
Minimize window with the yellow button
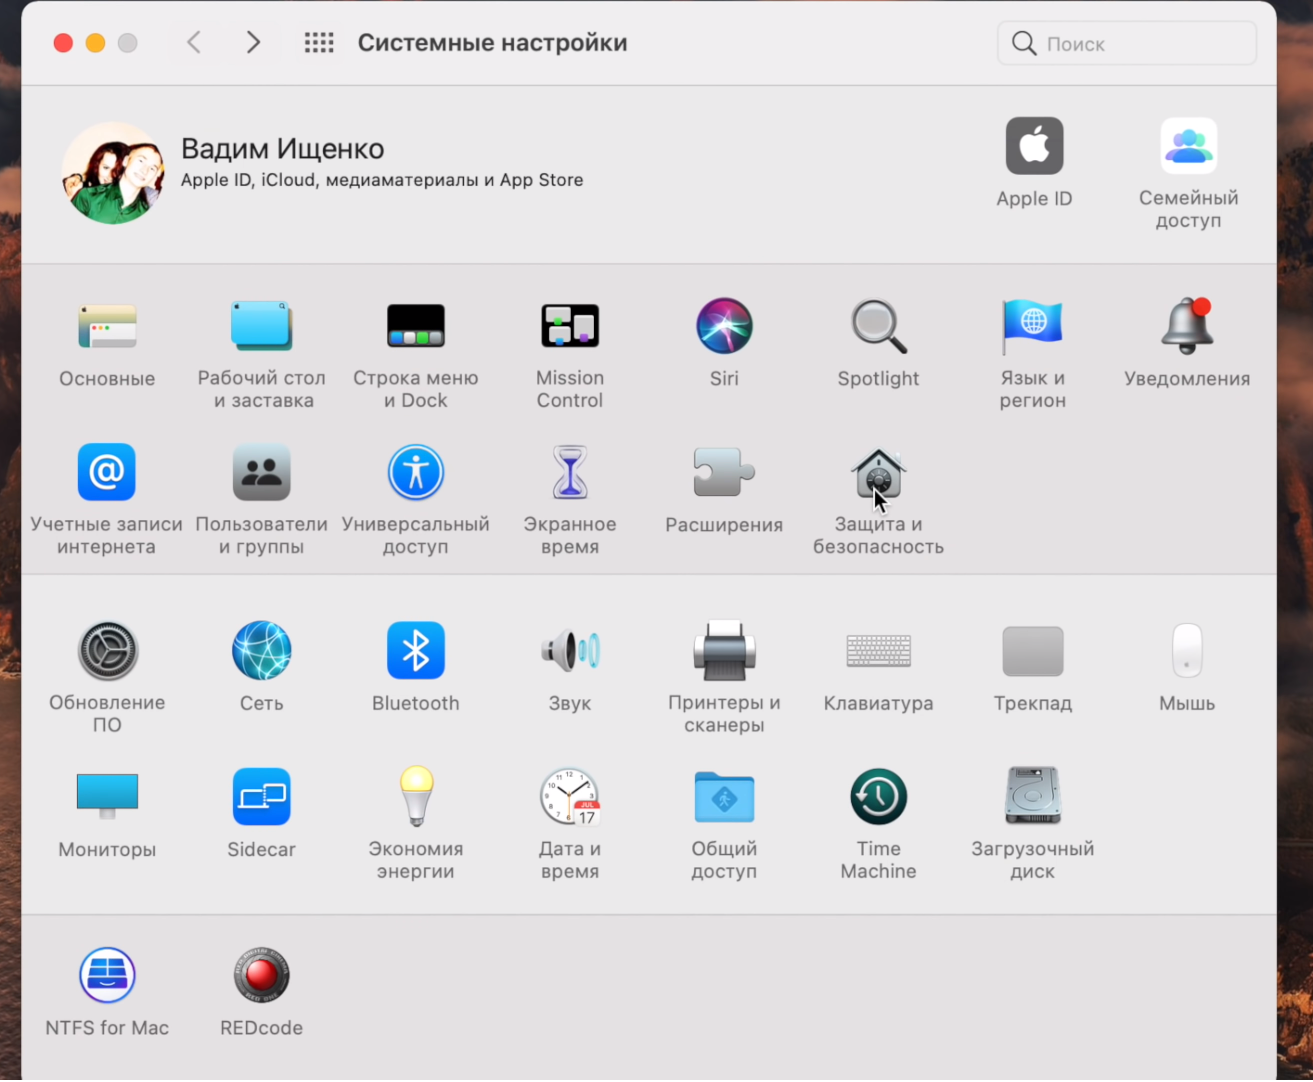(x=95, y=43)
